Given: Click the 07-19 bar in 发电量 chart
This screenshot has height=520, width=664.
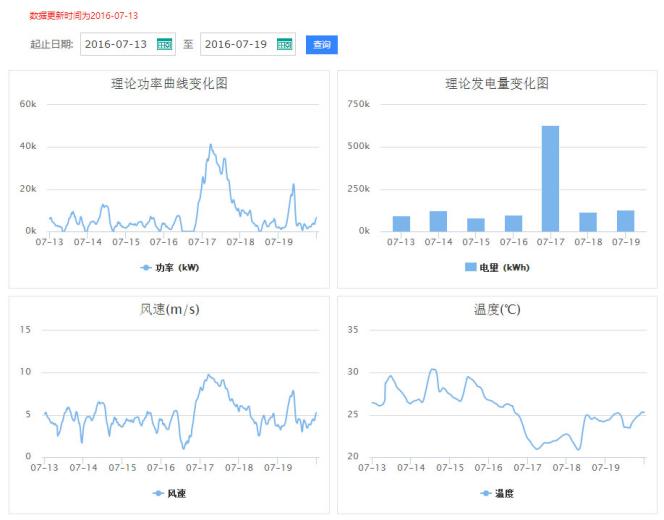Looking at the screenshot, I should tap(625, 220).
